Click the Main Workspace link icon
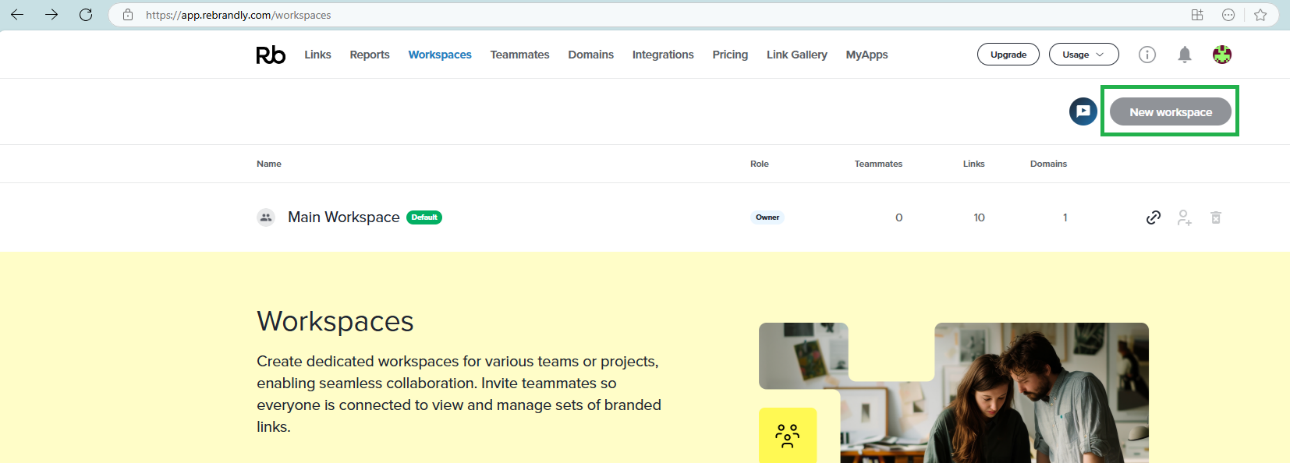The width and height of the screenshot is (1290, 463). 1153,217
